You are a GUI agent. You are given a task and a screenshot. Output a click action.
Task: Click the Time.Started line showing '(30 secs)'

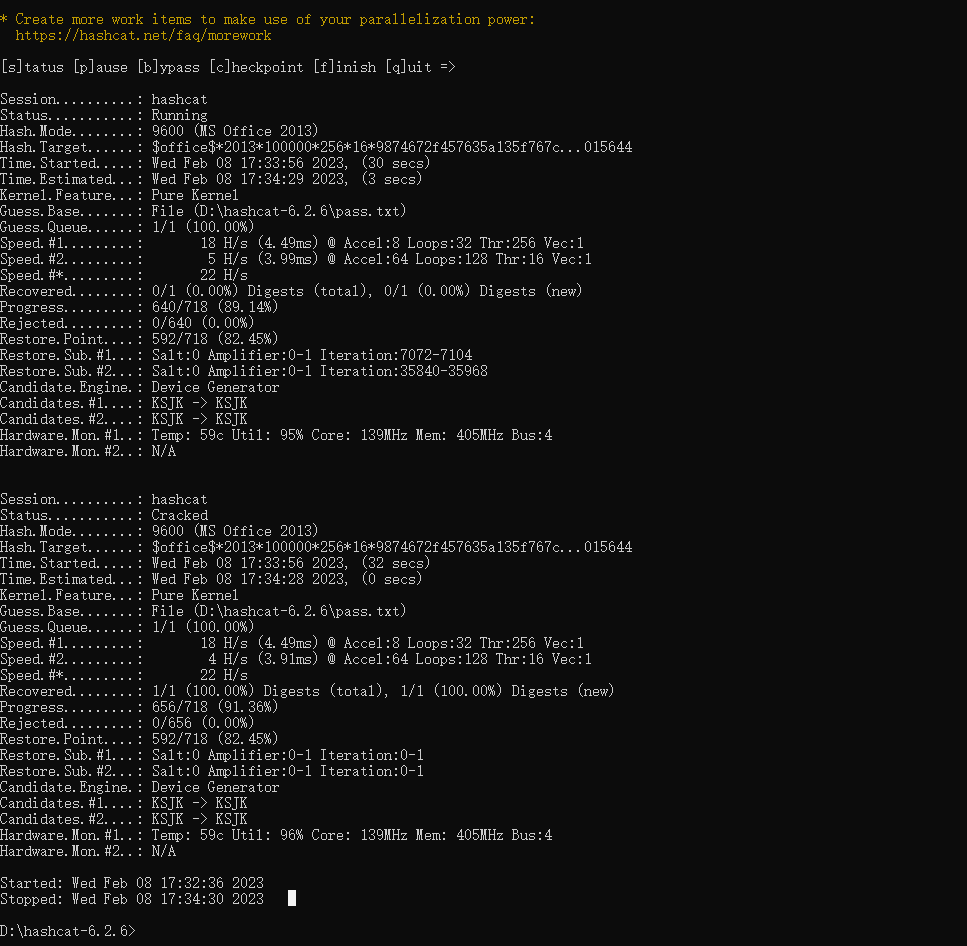tap(215, 163)
